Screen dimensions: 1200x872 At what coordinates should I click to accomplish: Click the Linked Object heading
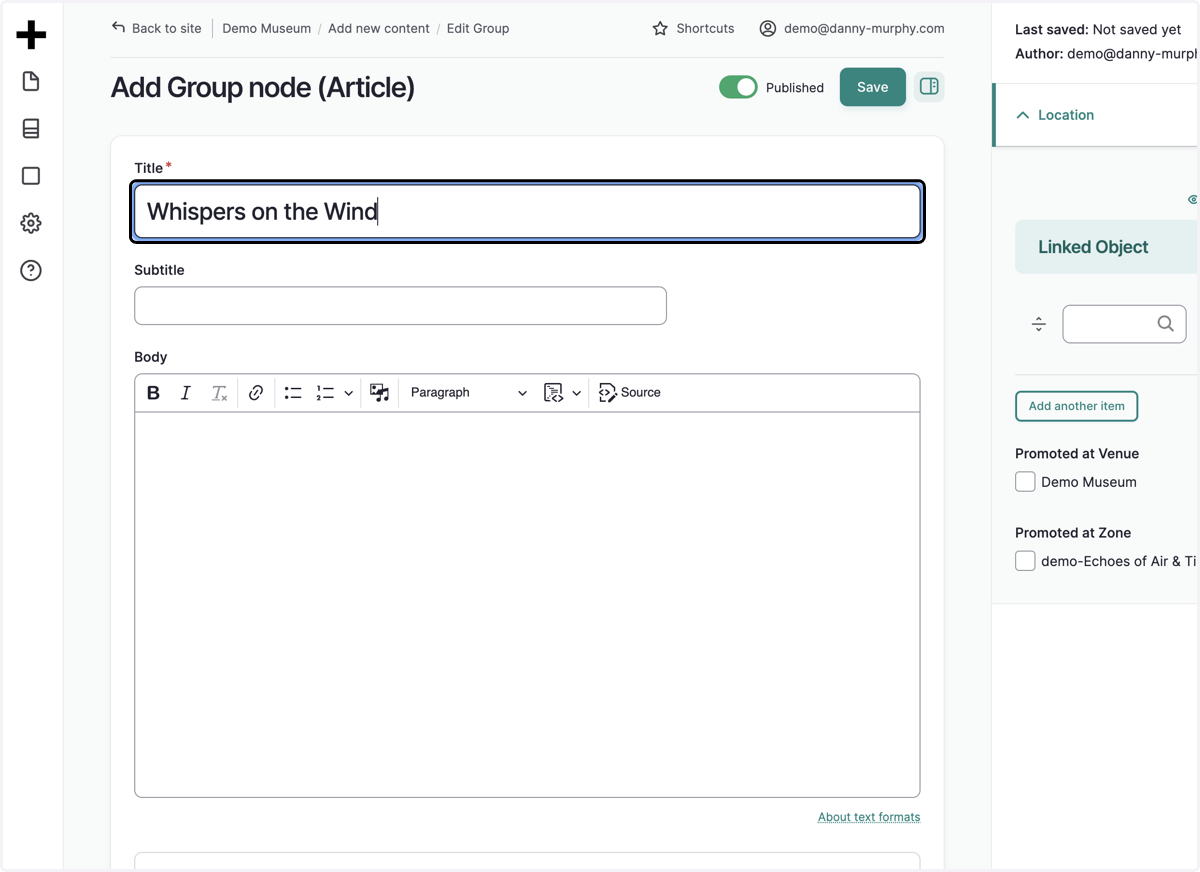tap(1093, 247)
